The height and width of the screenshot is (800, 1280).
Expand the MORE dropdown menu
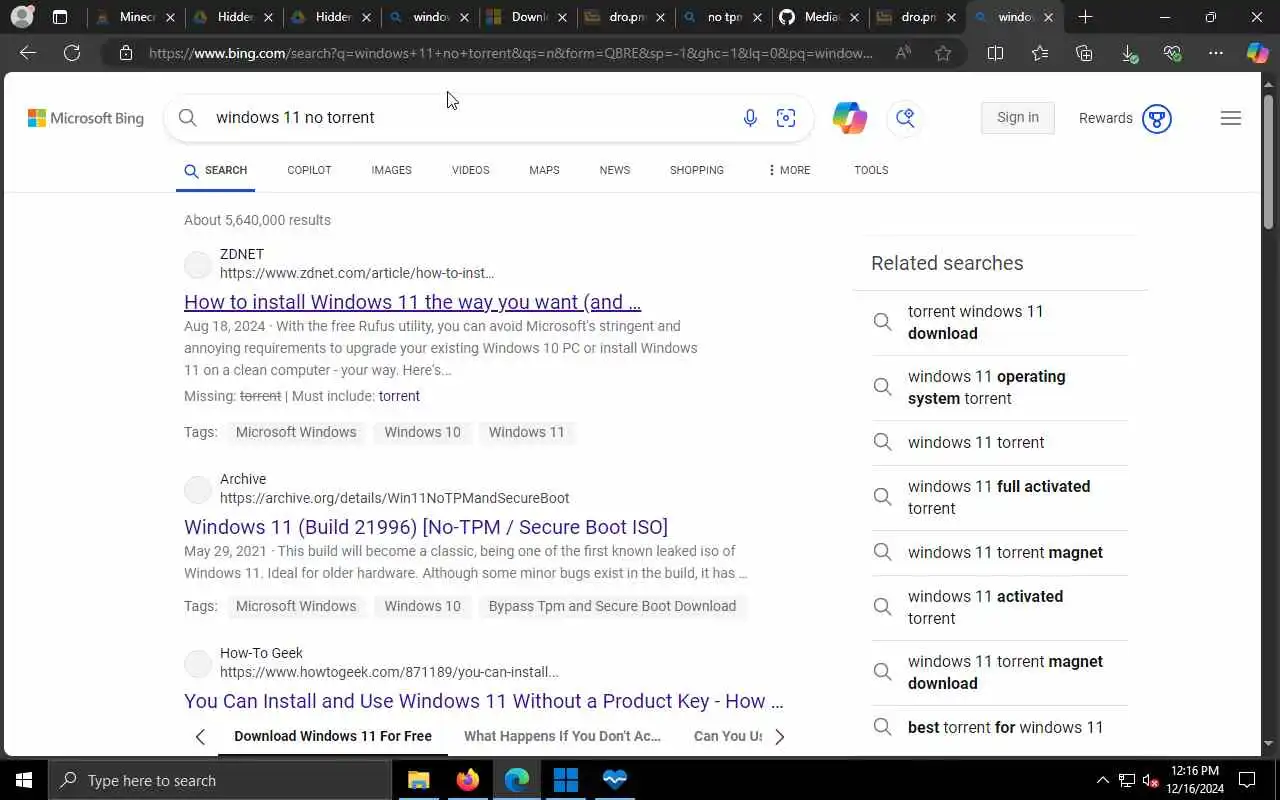click(x=789, y=170)
